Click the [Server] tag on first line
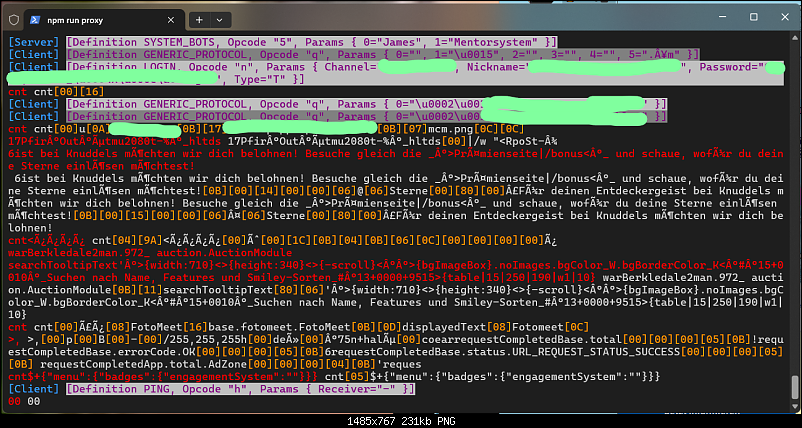This screenshot has height=428, width=802. click(35, 43)
